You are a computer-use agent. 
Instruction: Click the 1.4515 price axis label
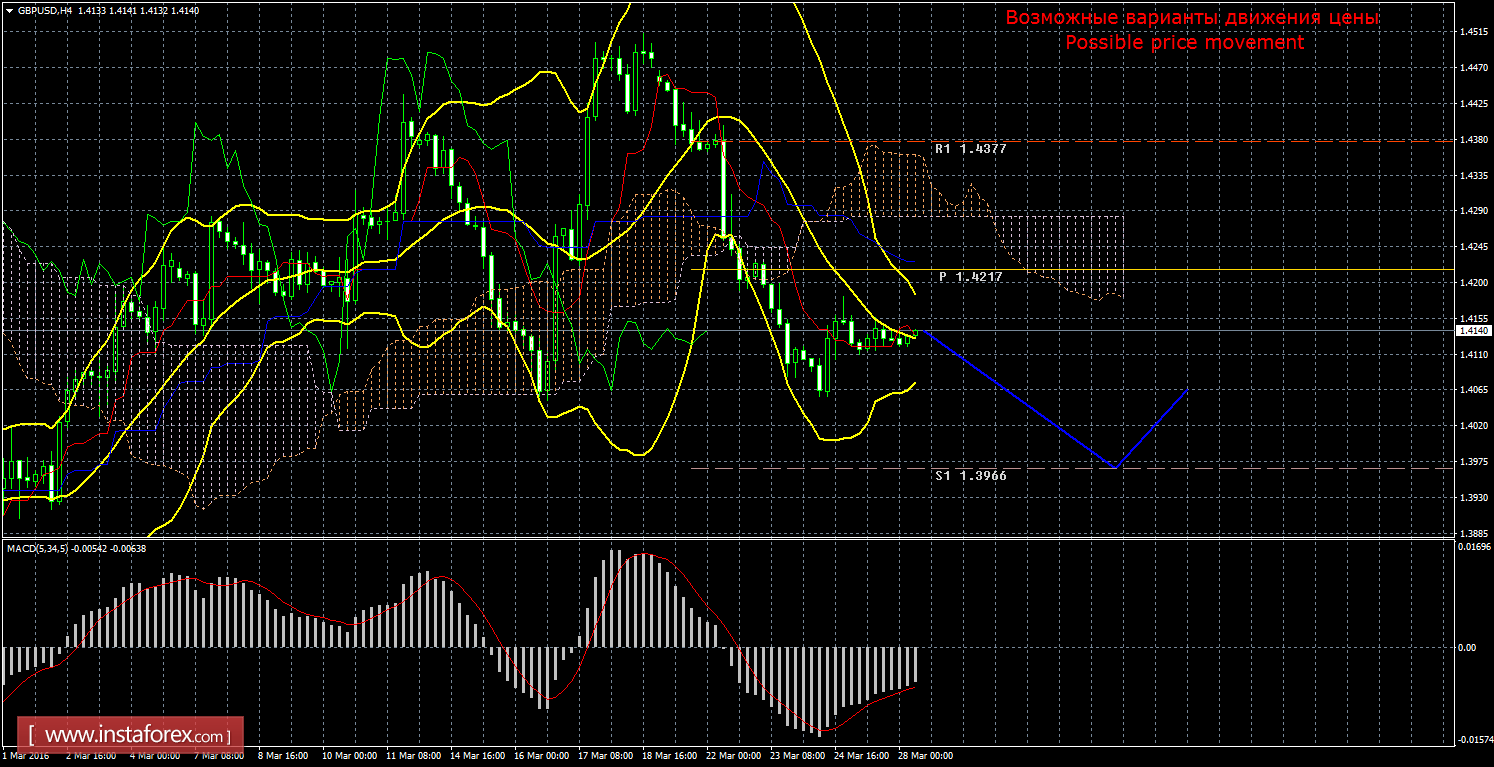[1474, 32]
